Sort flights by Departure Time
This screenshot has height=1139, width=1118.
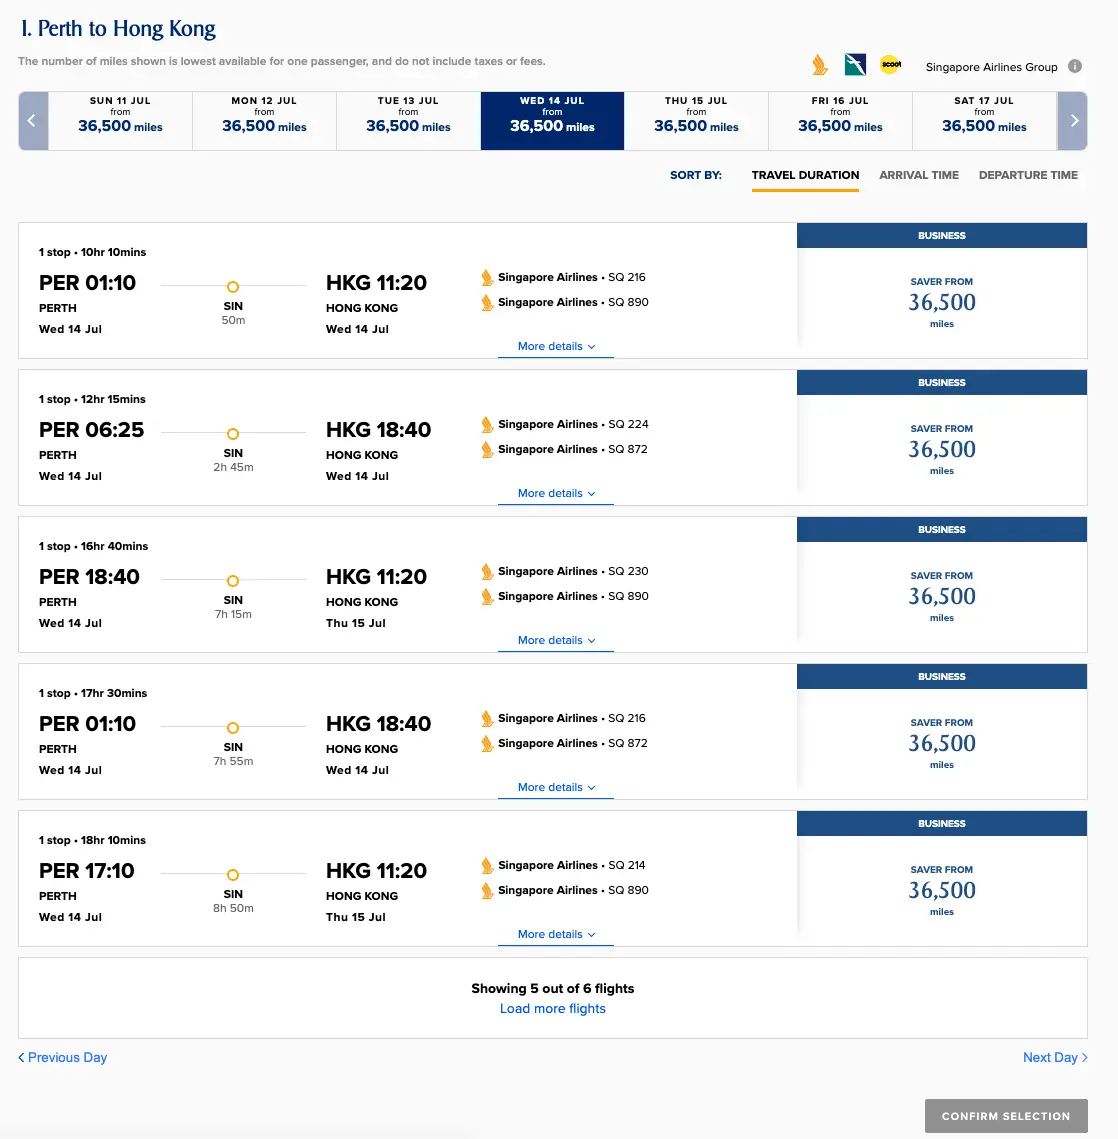(x=1028, y=175)
